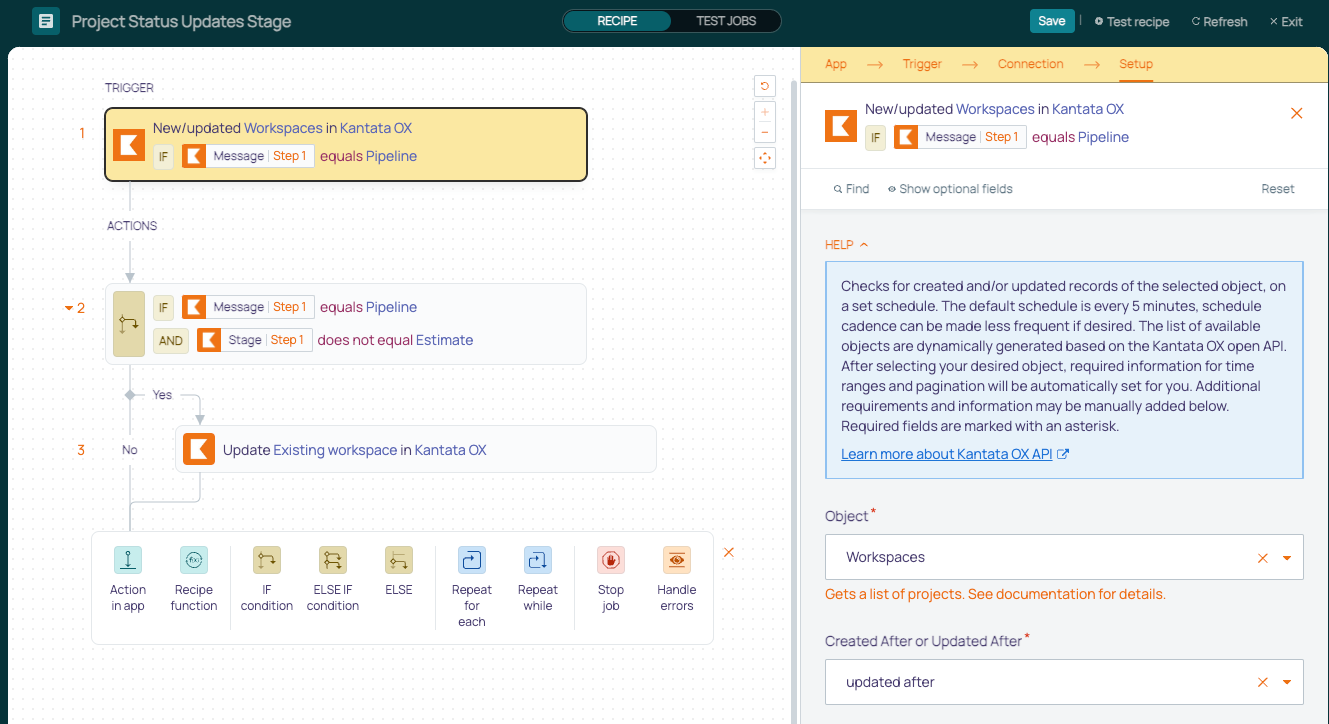Insert an ELSE step

click(x=399, y=572)
